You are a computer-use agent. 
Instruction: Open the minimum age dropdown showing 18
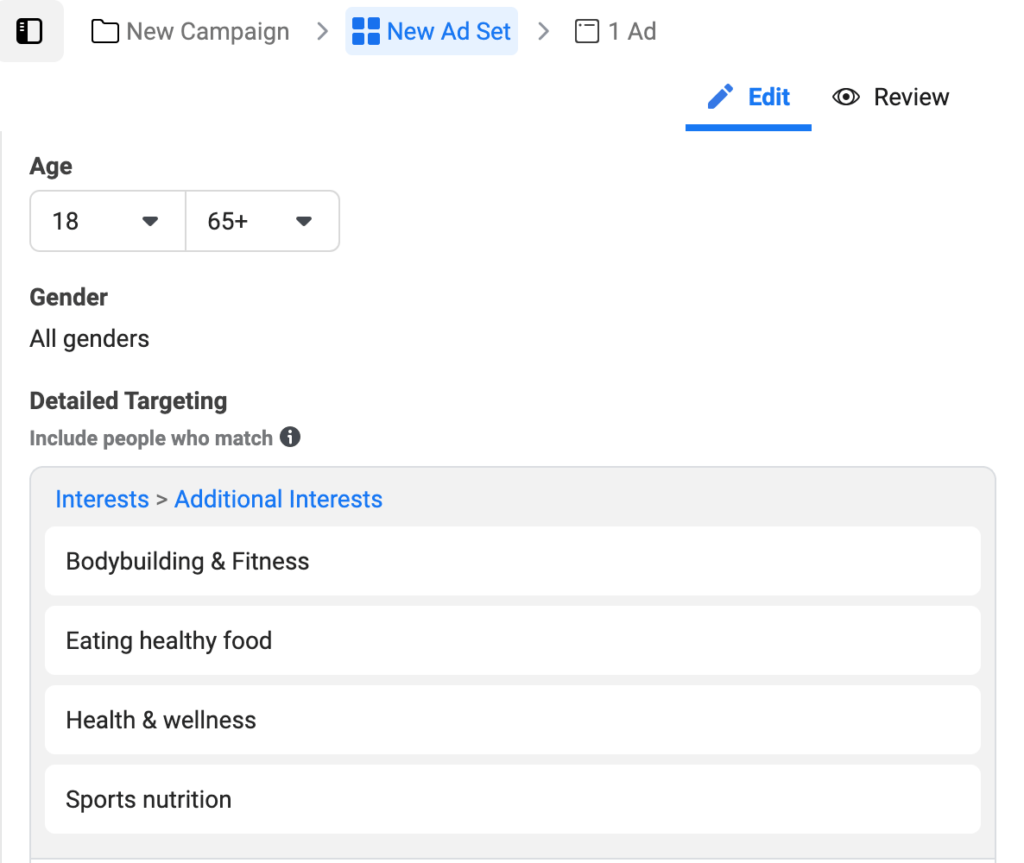click(x=107, y=221)
